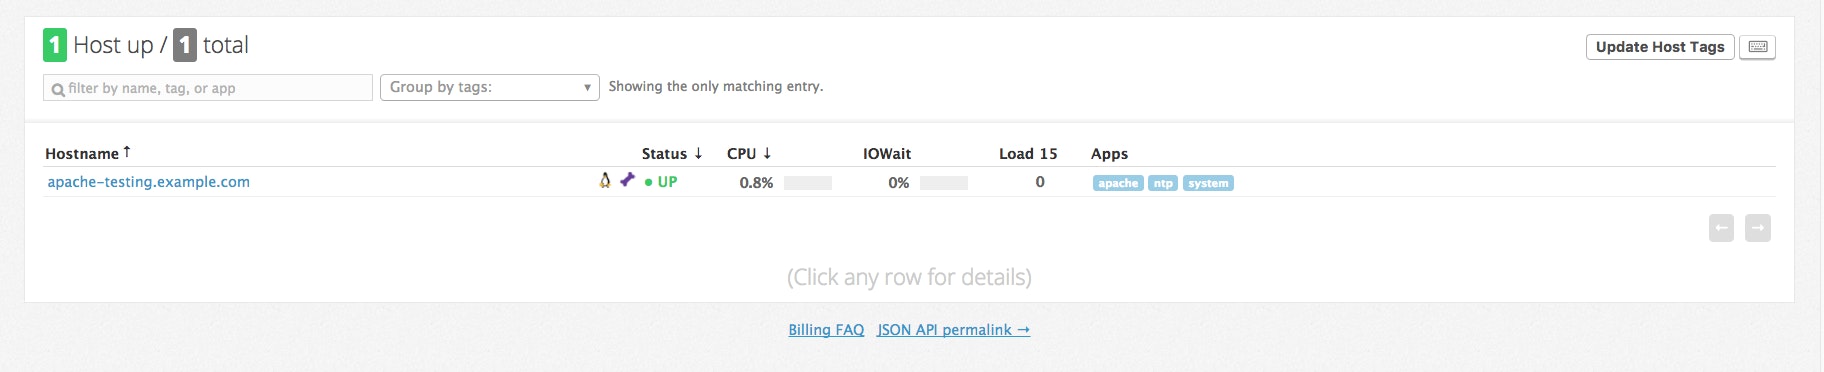1824x372 pixels.
Task: Open the Billing FAQ link
Action: 826,330
